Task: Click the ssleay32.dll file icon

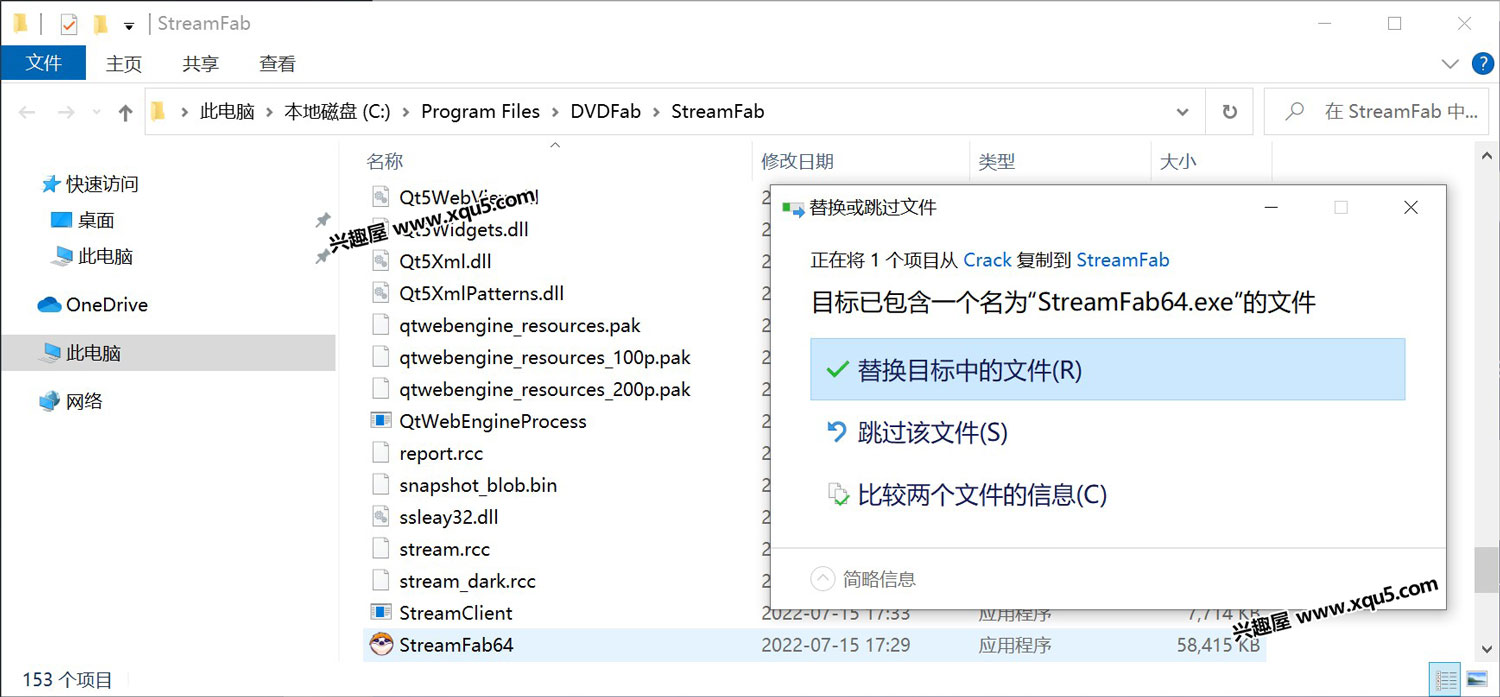Action: pyautogui.click(x=381, y=517)
